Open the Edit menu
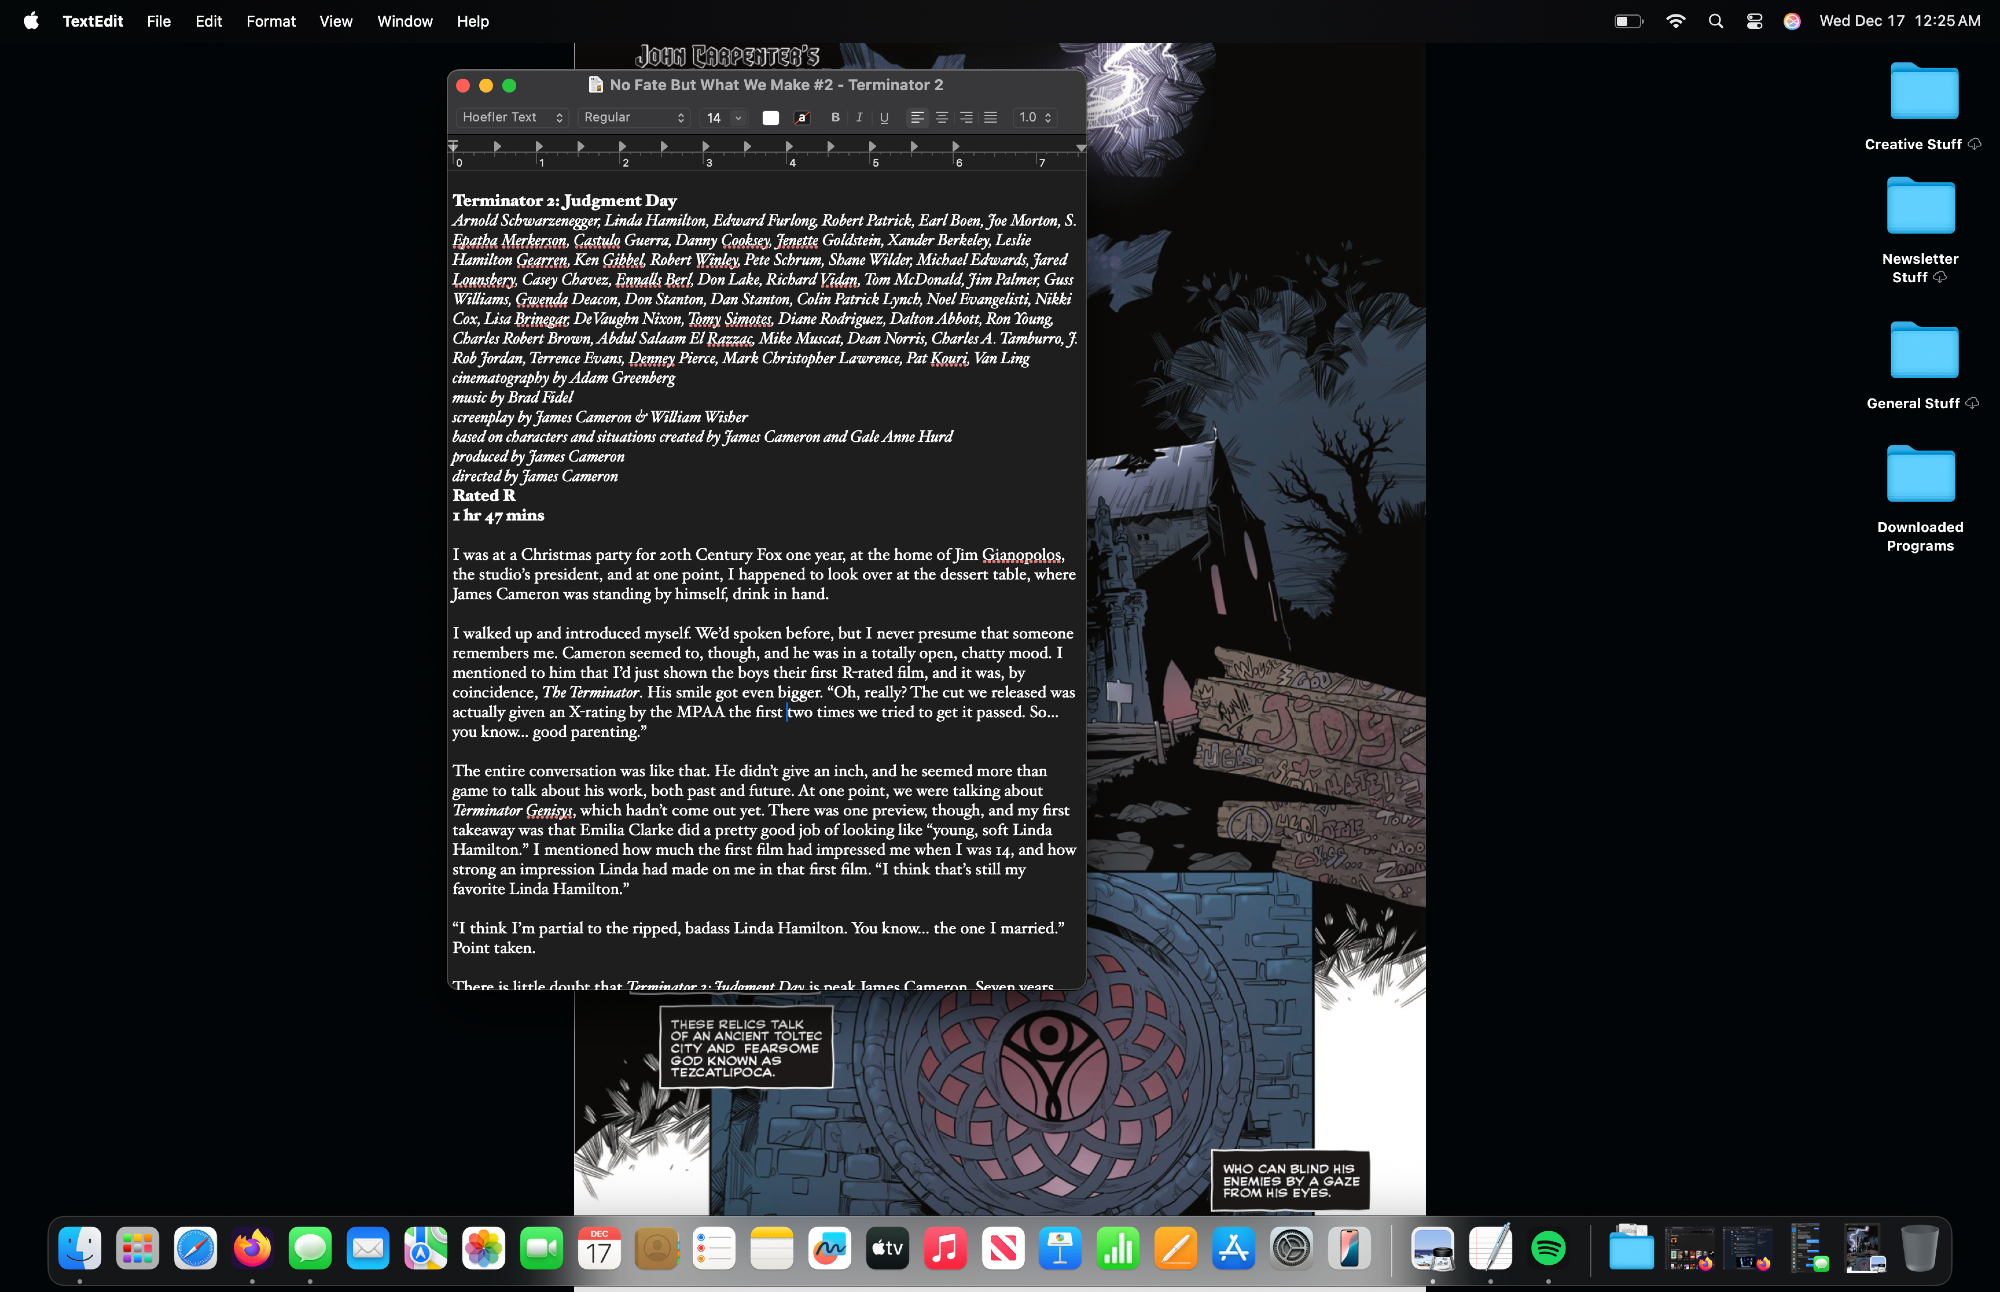 [x=208, y=21]
